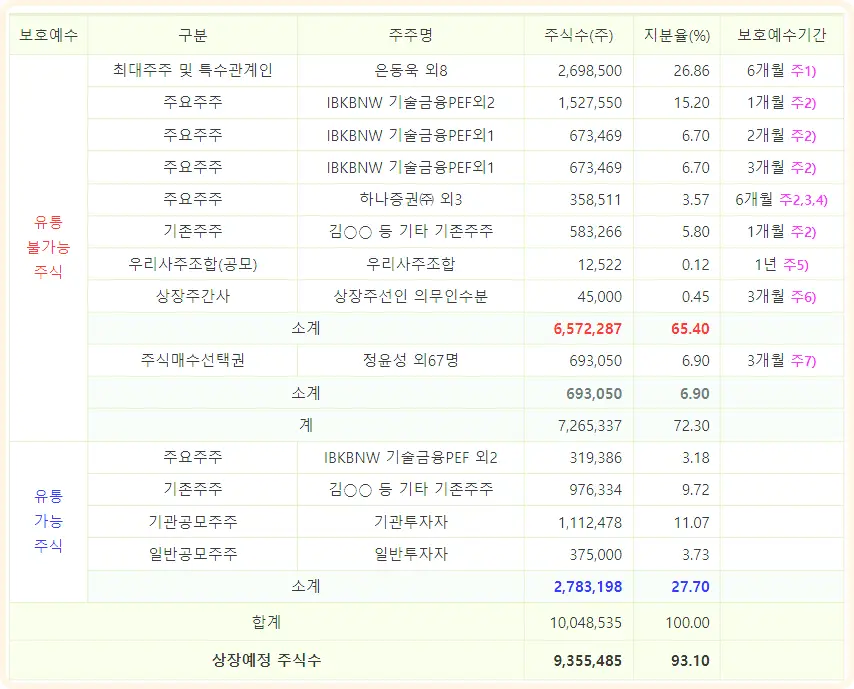Select the 정윤성 외67명 stock option holder

(411, 358)
